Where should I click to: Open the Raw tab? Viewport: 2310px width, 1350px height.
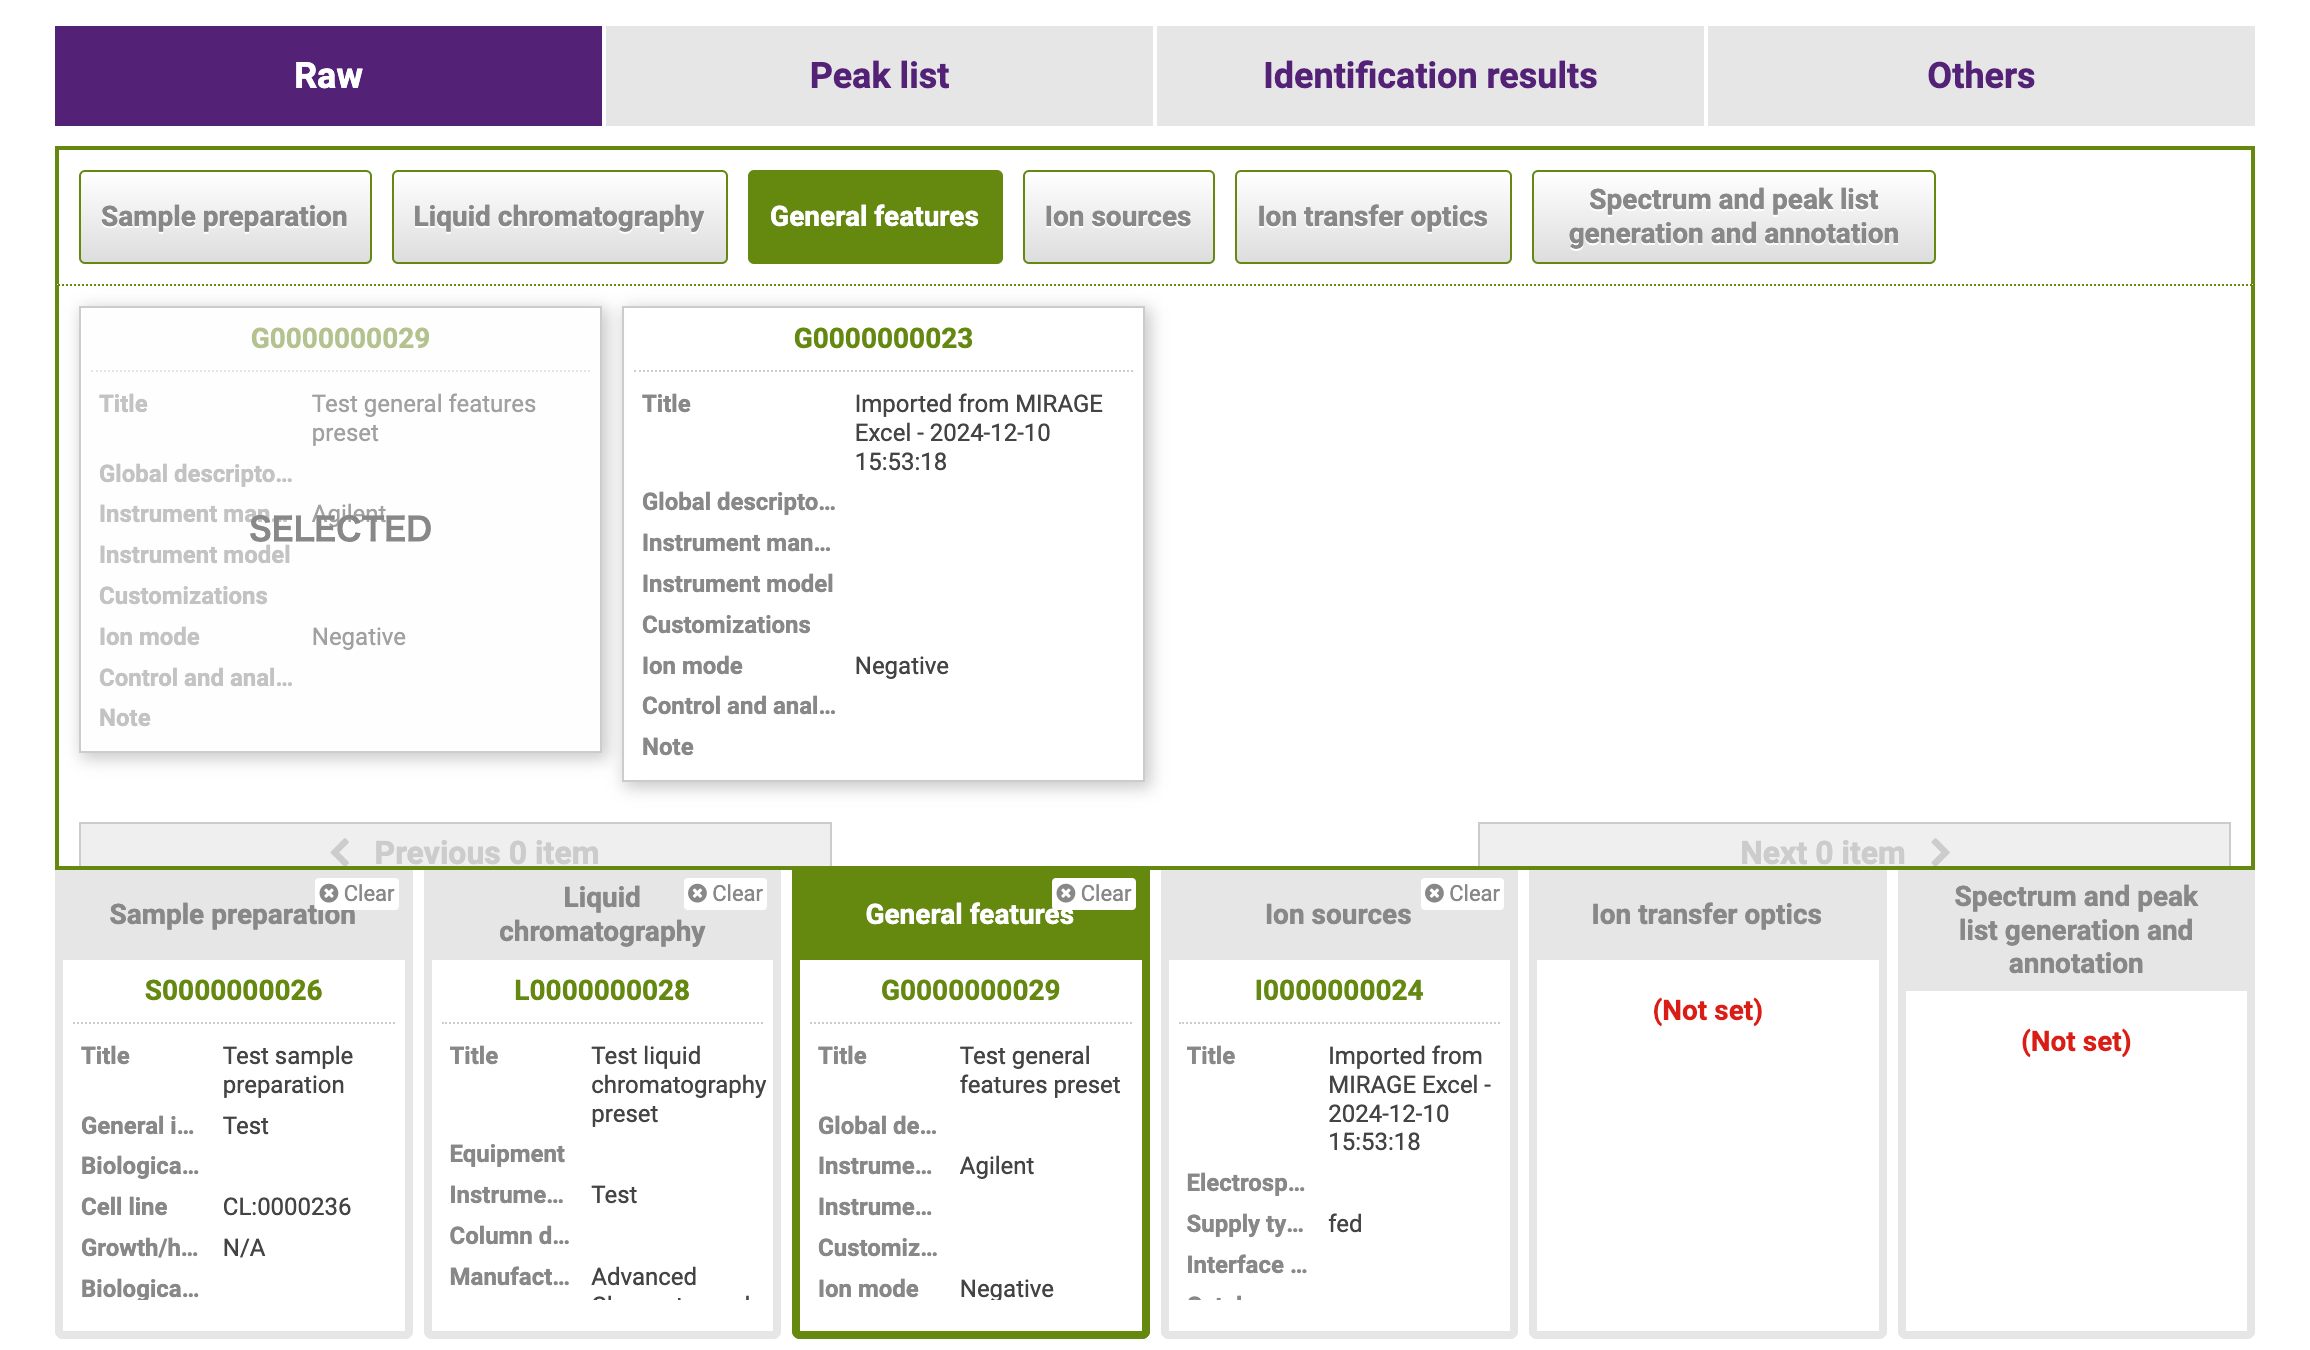click(328, 76)
